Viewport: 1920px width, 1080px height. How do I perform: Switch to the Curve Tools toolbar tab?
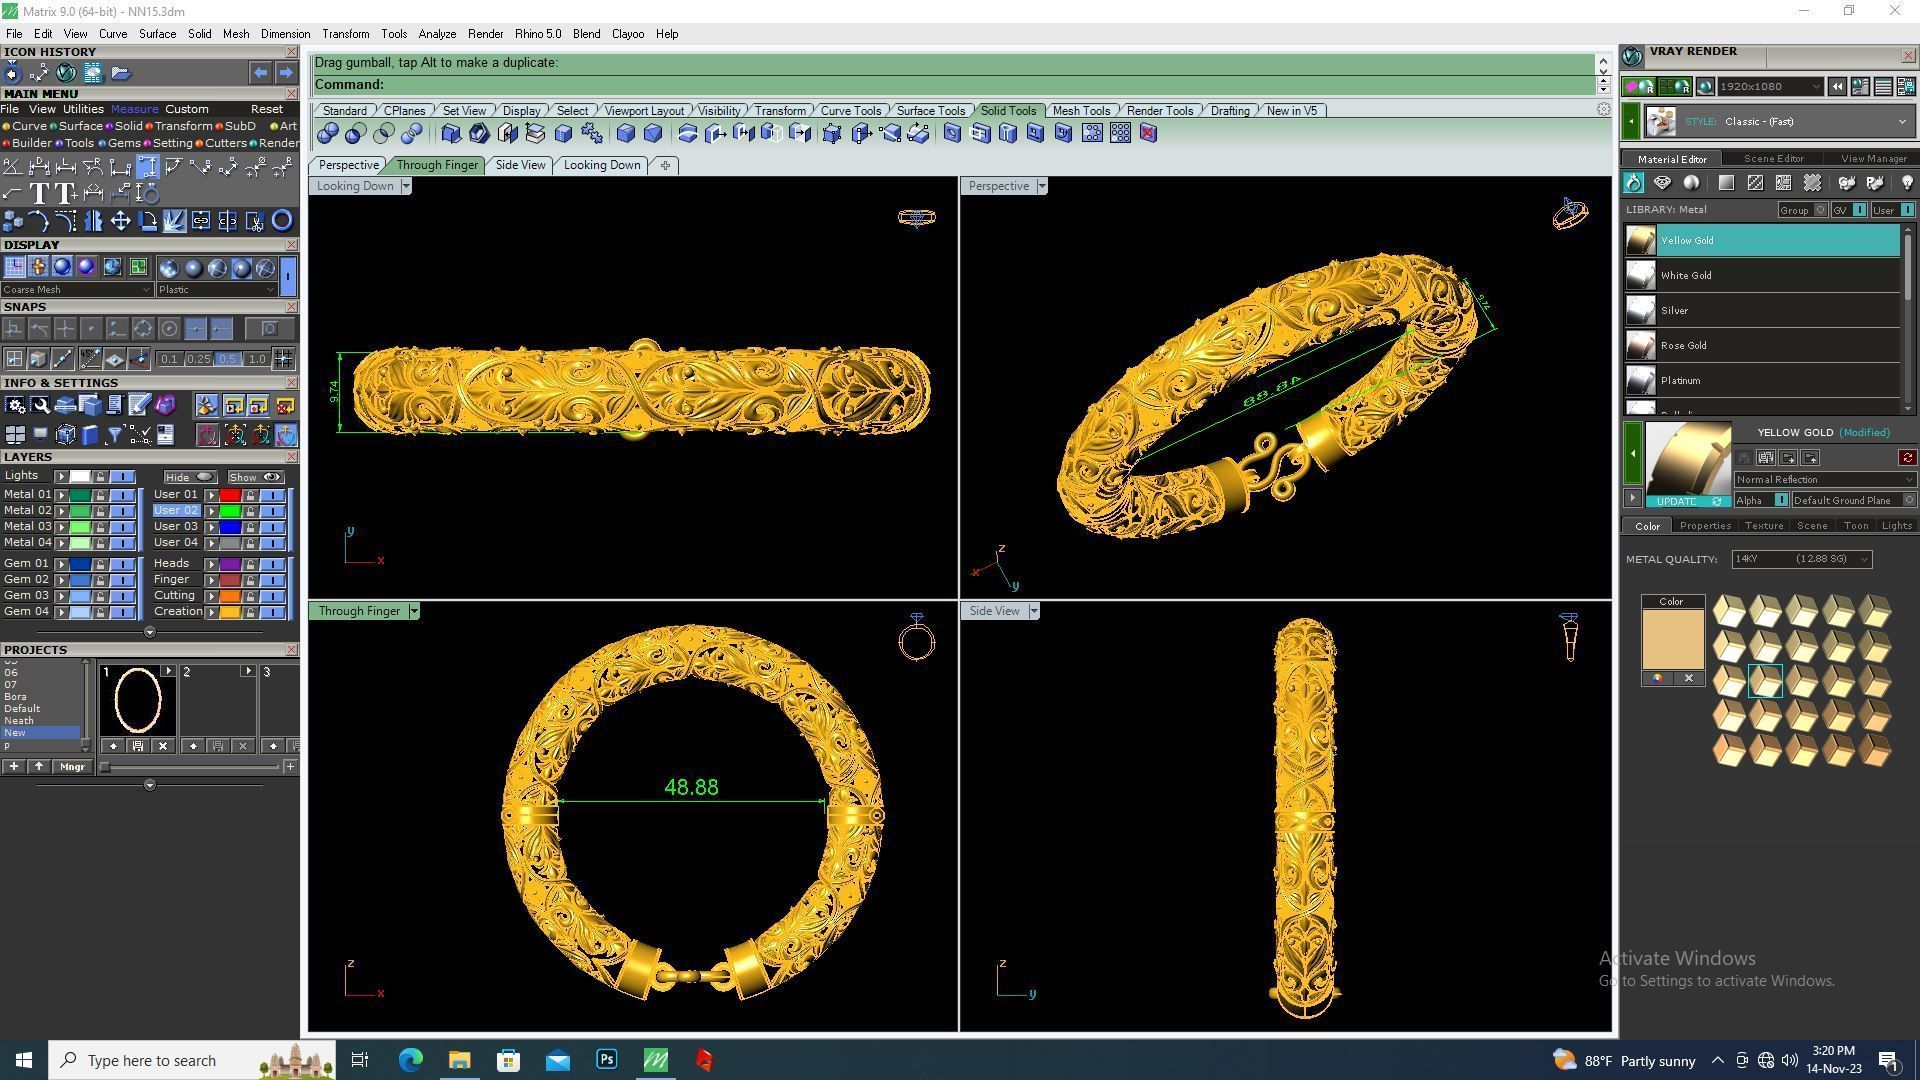(x=851, y=111)
